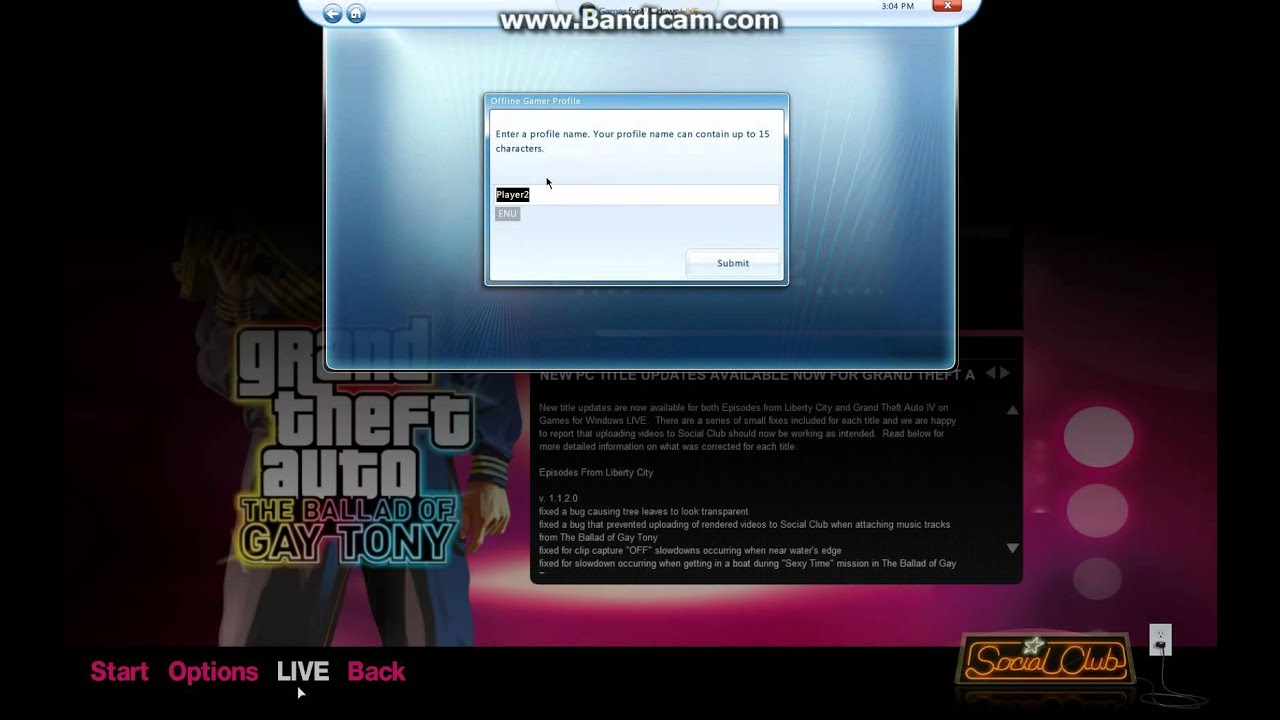Select LIVE in the game menu
This screenshot has height=720, width=1280.
303,672
